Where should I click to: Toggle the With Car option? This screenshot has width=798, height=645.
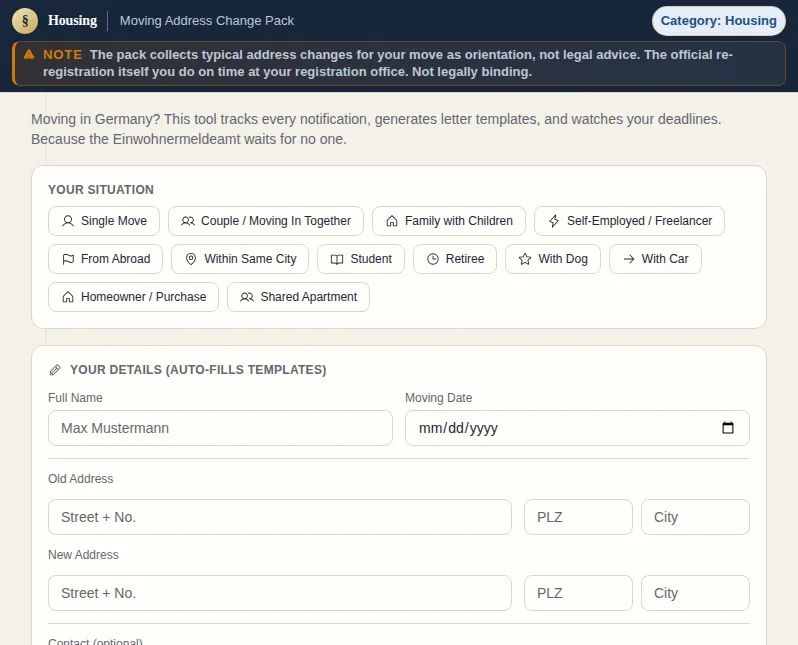pos(655,259)
